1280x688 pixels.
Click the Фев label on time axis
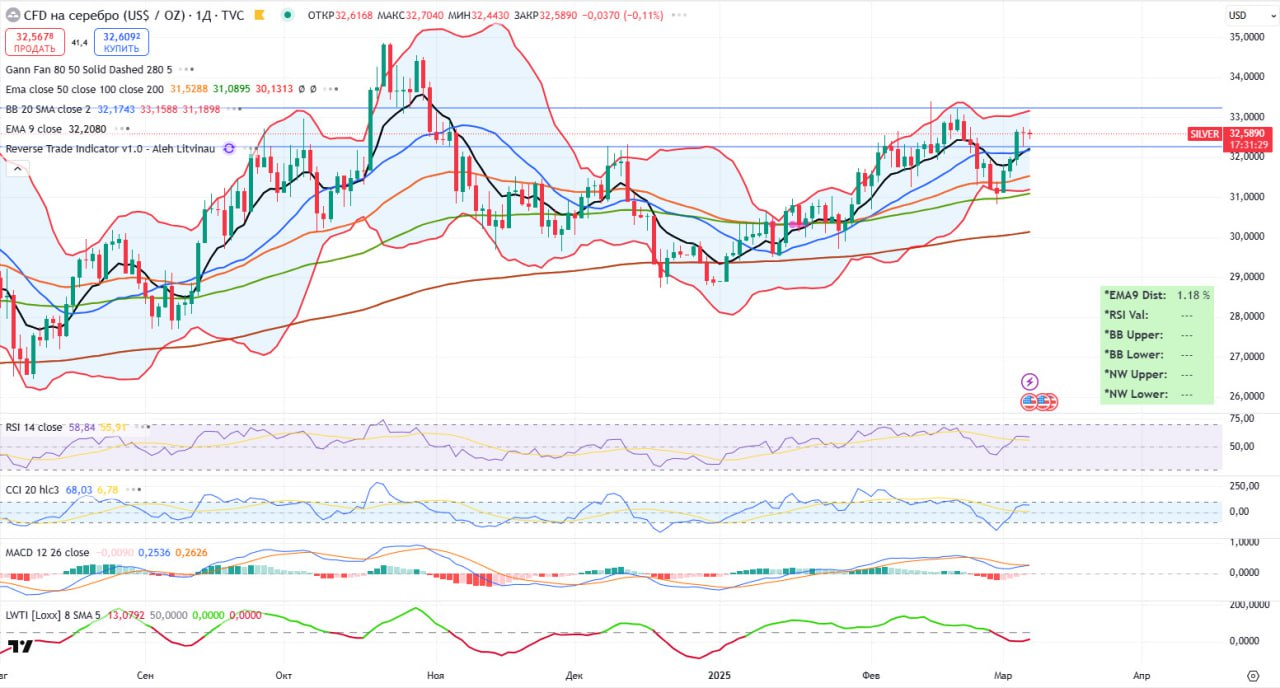coord(869,675)
